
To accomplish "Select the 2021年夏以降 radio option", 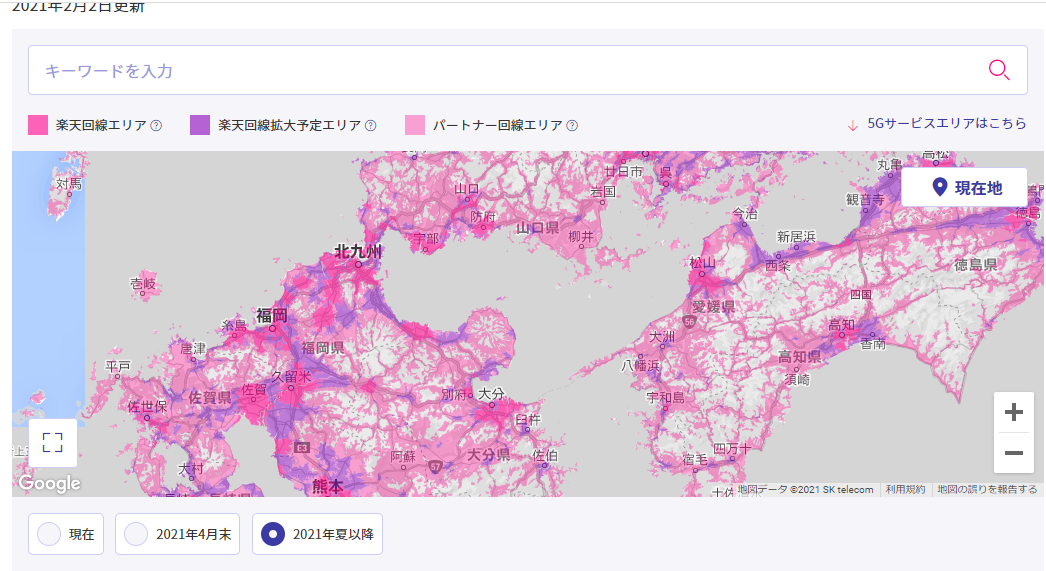I will tap(318, 534).
